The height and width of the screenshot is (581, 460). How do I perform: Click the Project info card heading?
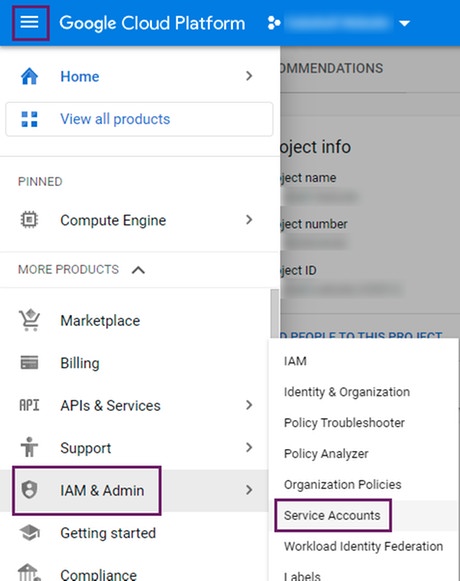(x=315, y=147)
